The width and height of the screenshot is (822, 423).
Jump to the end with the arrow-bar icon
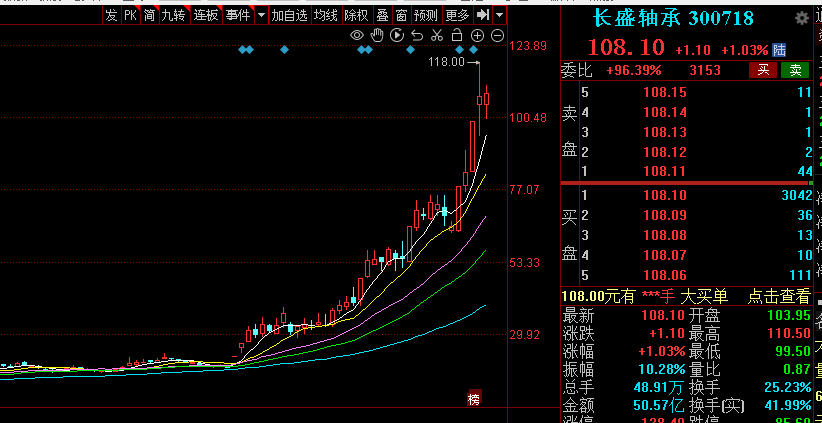(483, 15)
